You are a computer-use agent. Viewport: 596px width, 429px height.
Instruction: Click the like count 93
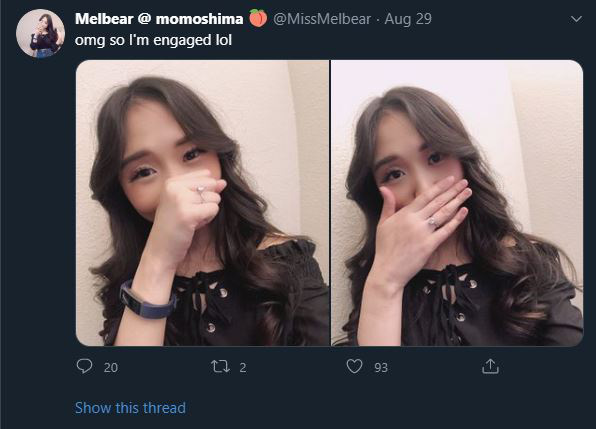click(x=381, y=367)
